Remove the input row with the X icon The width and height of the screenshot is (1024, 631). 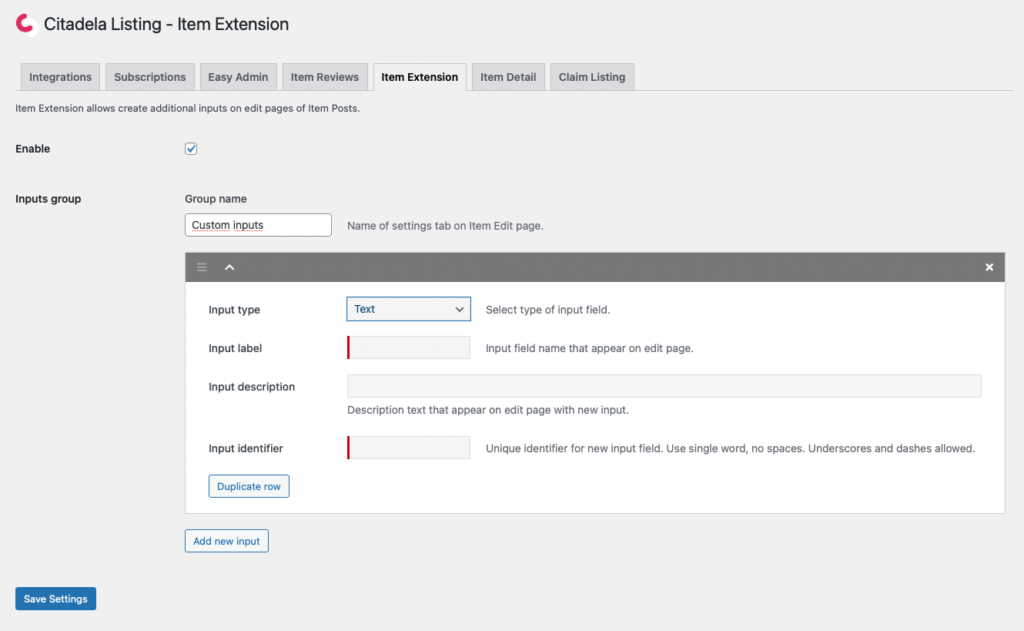(x=989, y=267)
